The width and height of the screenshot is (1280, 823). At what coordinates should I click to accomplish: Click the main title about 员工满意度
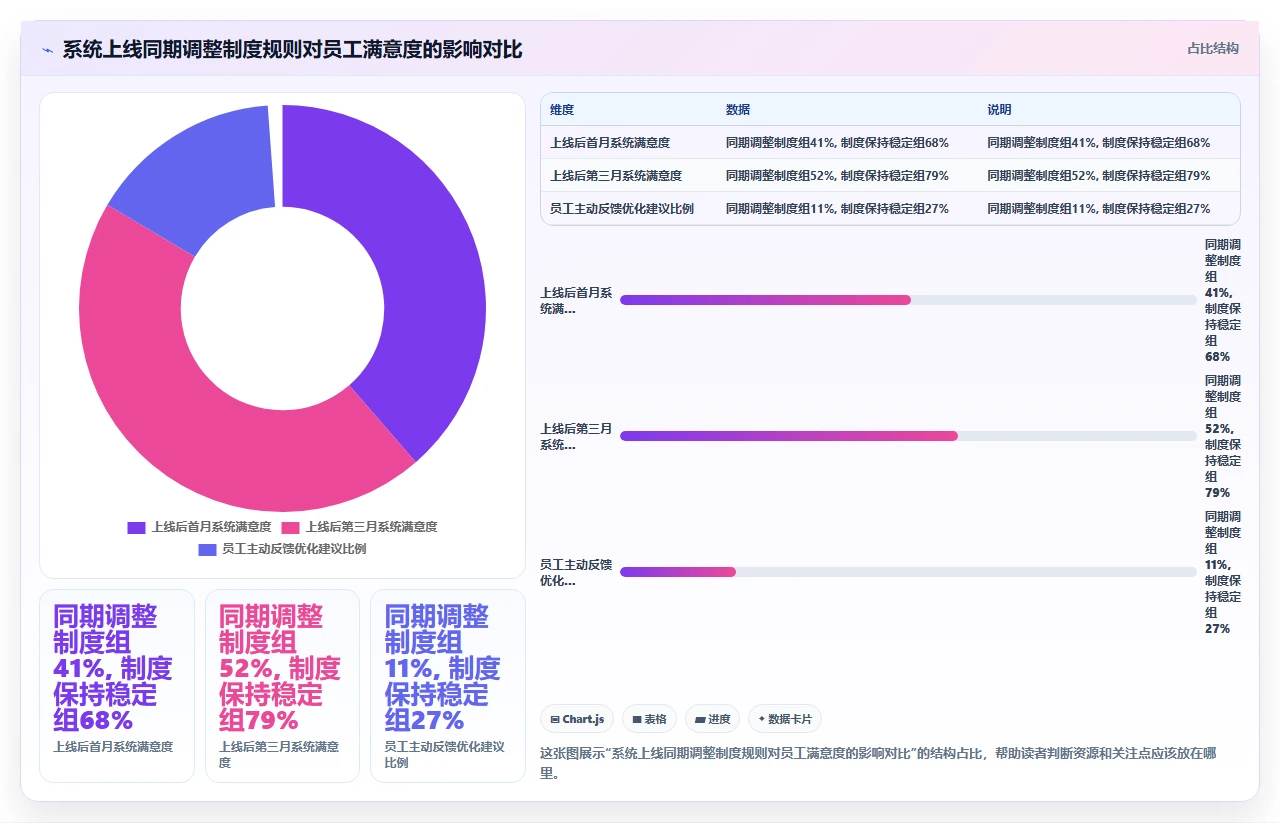(x=292, y=50)
